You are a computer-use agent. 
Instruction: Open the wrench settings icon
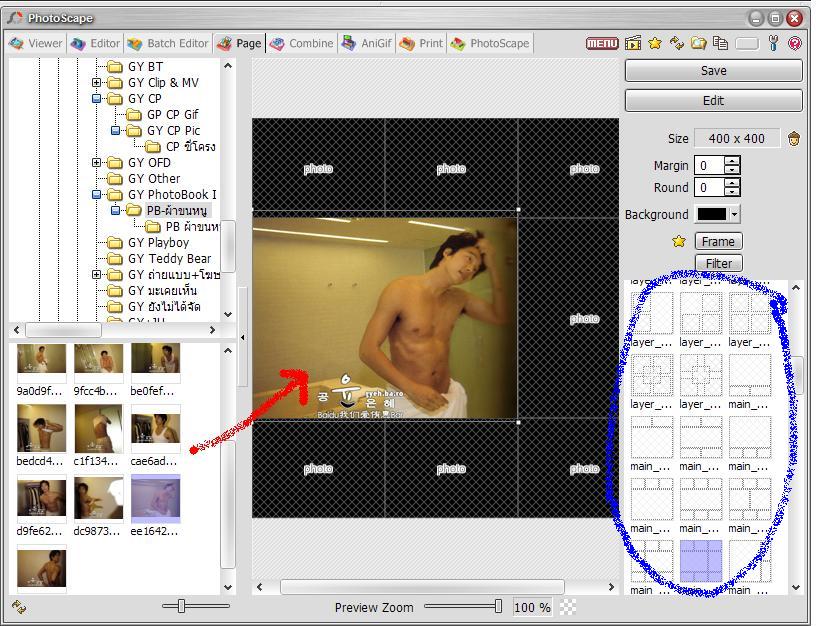773,43
